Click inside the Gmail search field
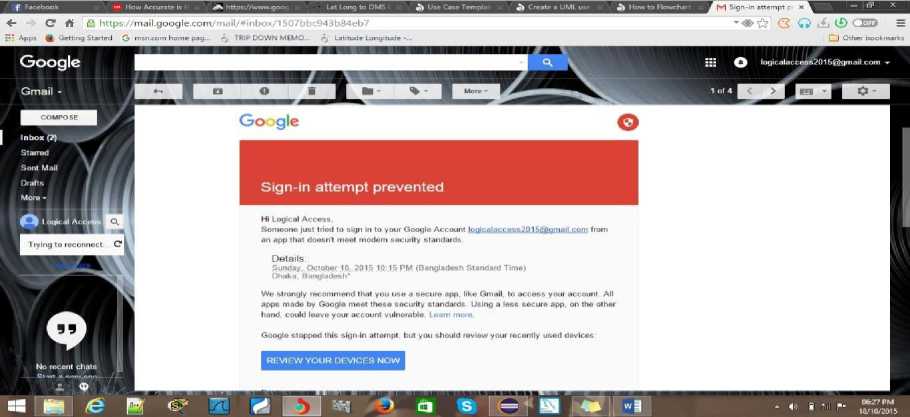The height and width of the screenshot is (417, 910). [x=331, y=63]
